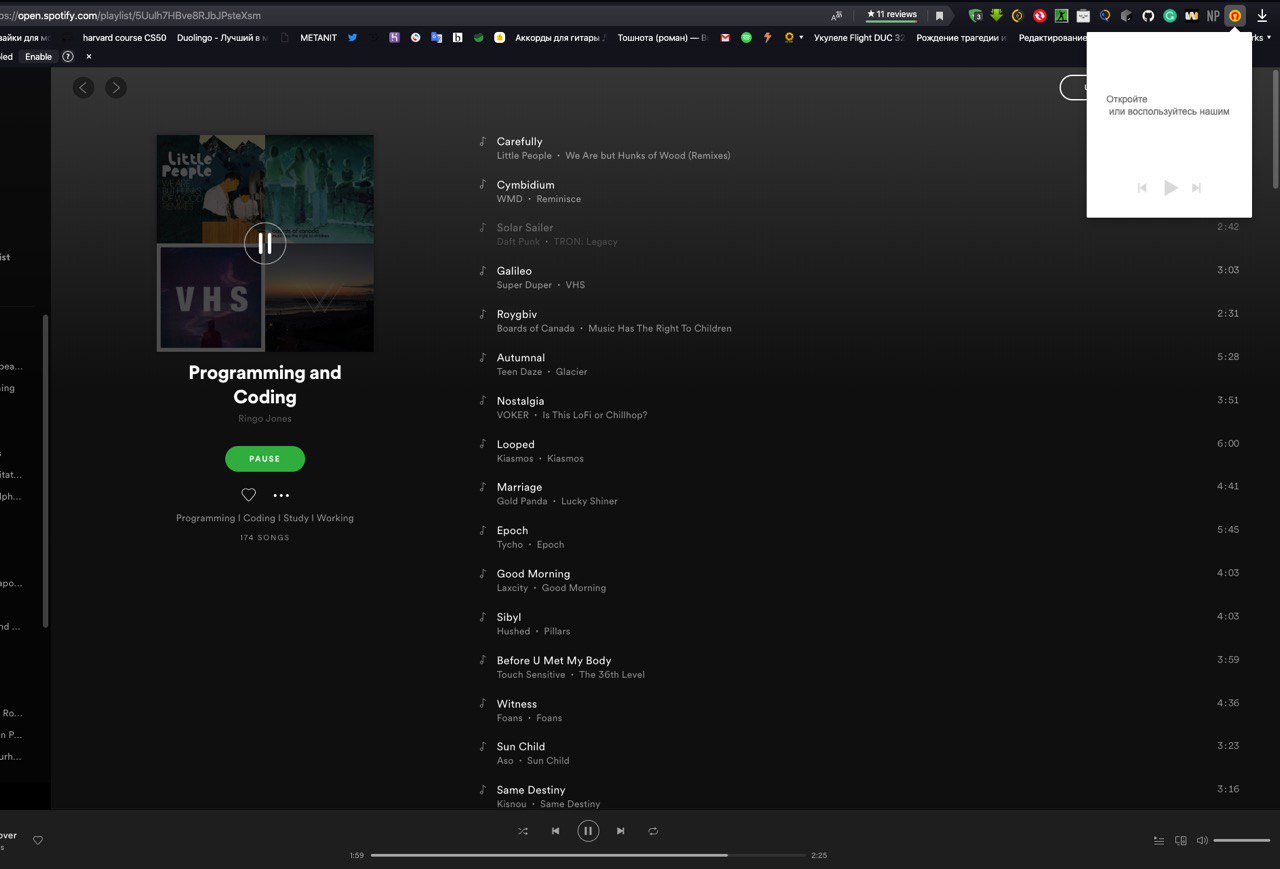Select the Sibyl track title
Viewport: 1280px width, 869px height.
[x=510, y=617]
